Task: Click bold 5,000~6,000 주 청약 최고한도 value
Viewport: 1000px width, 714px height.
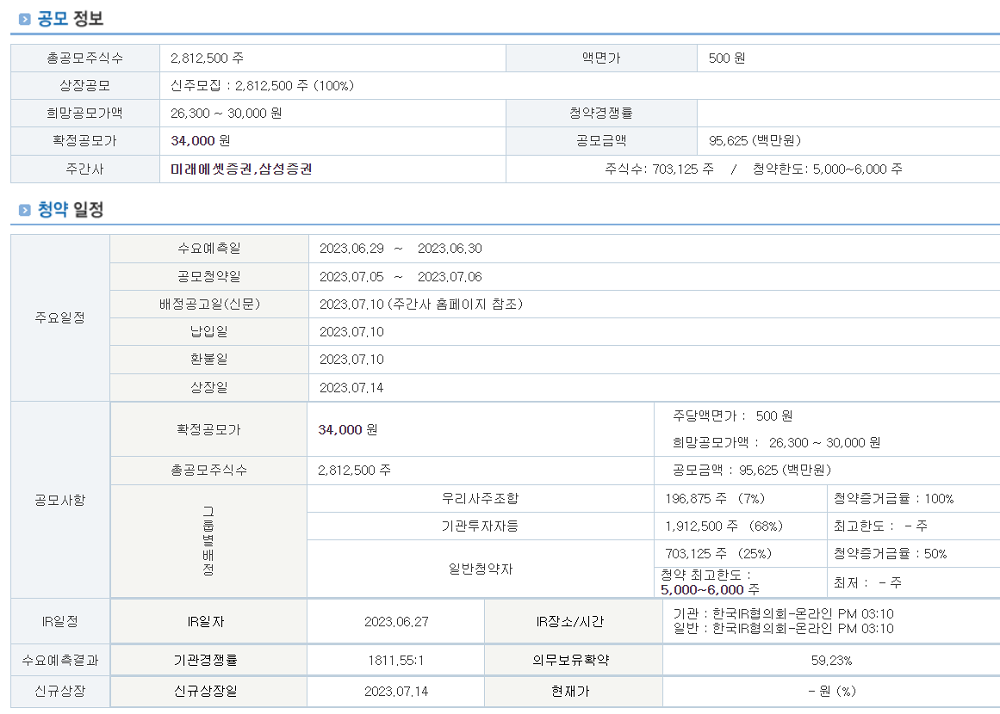Action: pos(710,590)
